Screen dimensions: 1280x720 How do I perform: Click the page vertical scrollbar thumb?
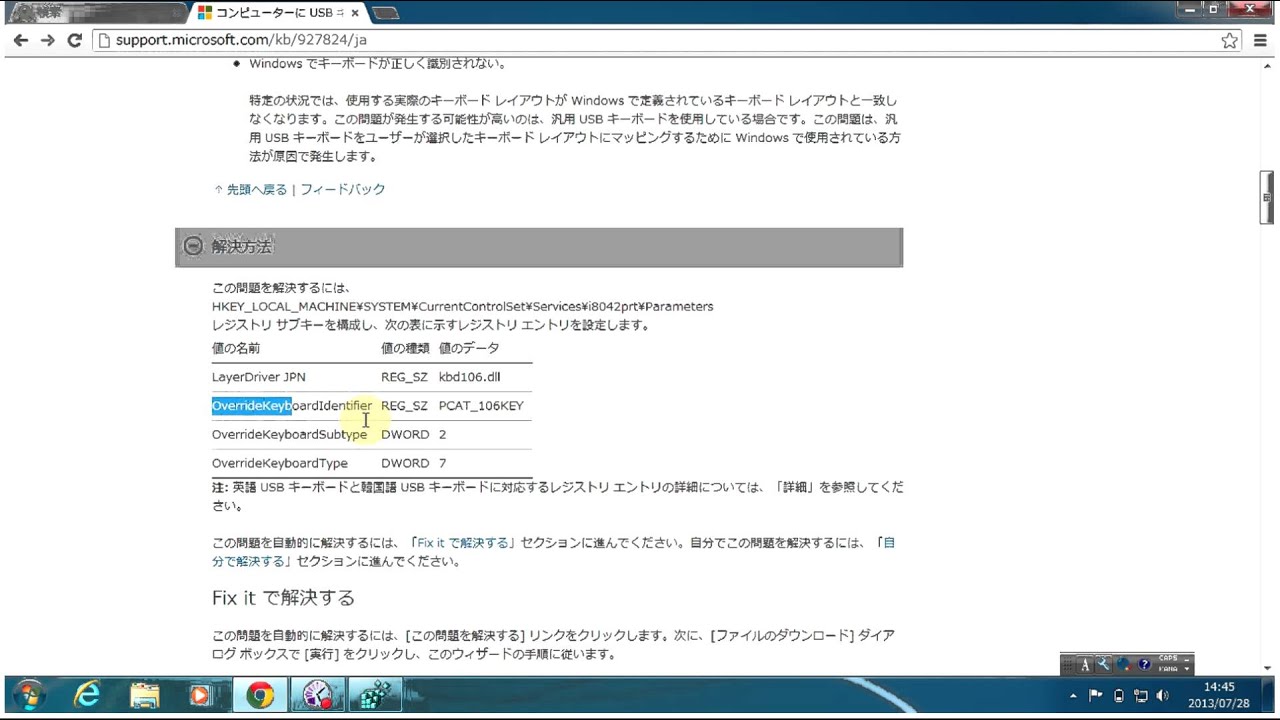(x=1266, y=197)
